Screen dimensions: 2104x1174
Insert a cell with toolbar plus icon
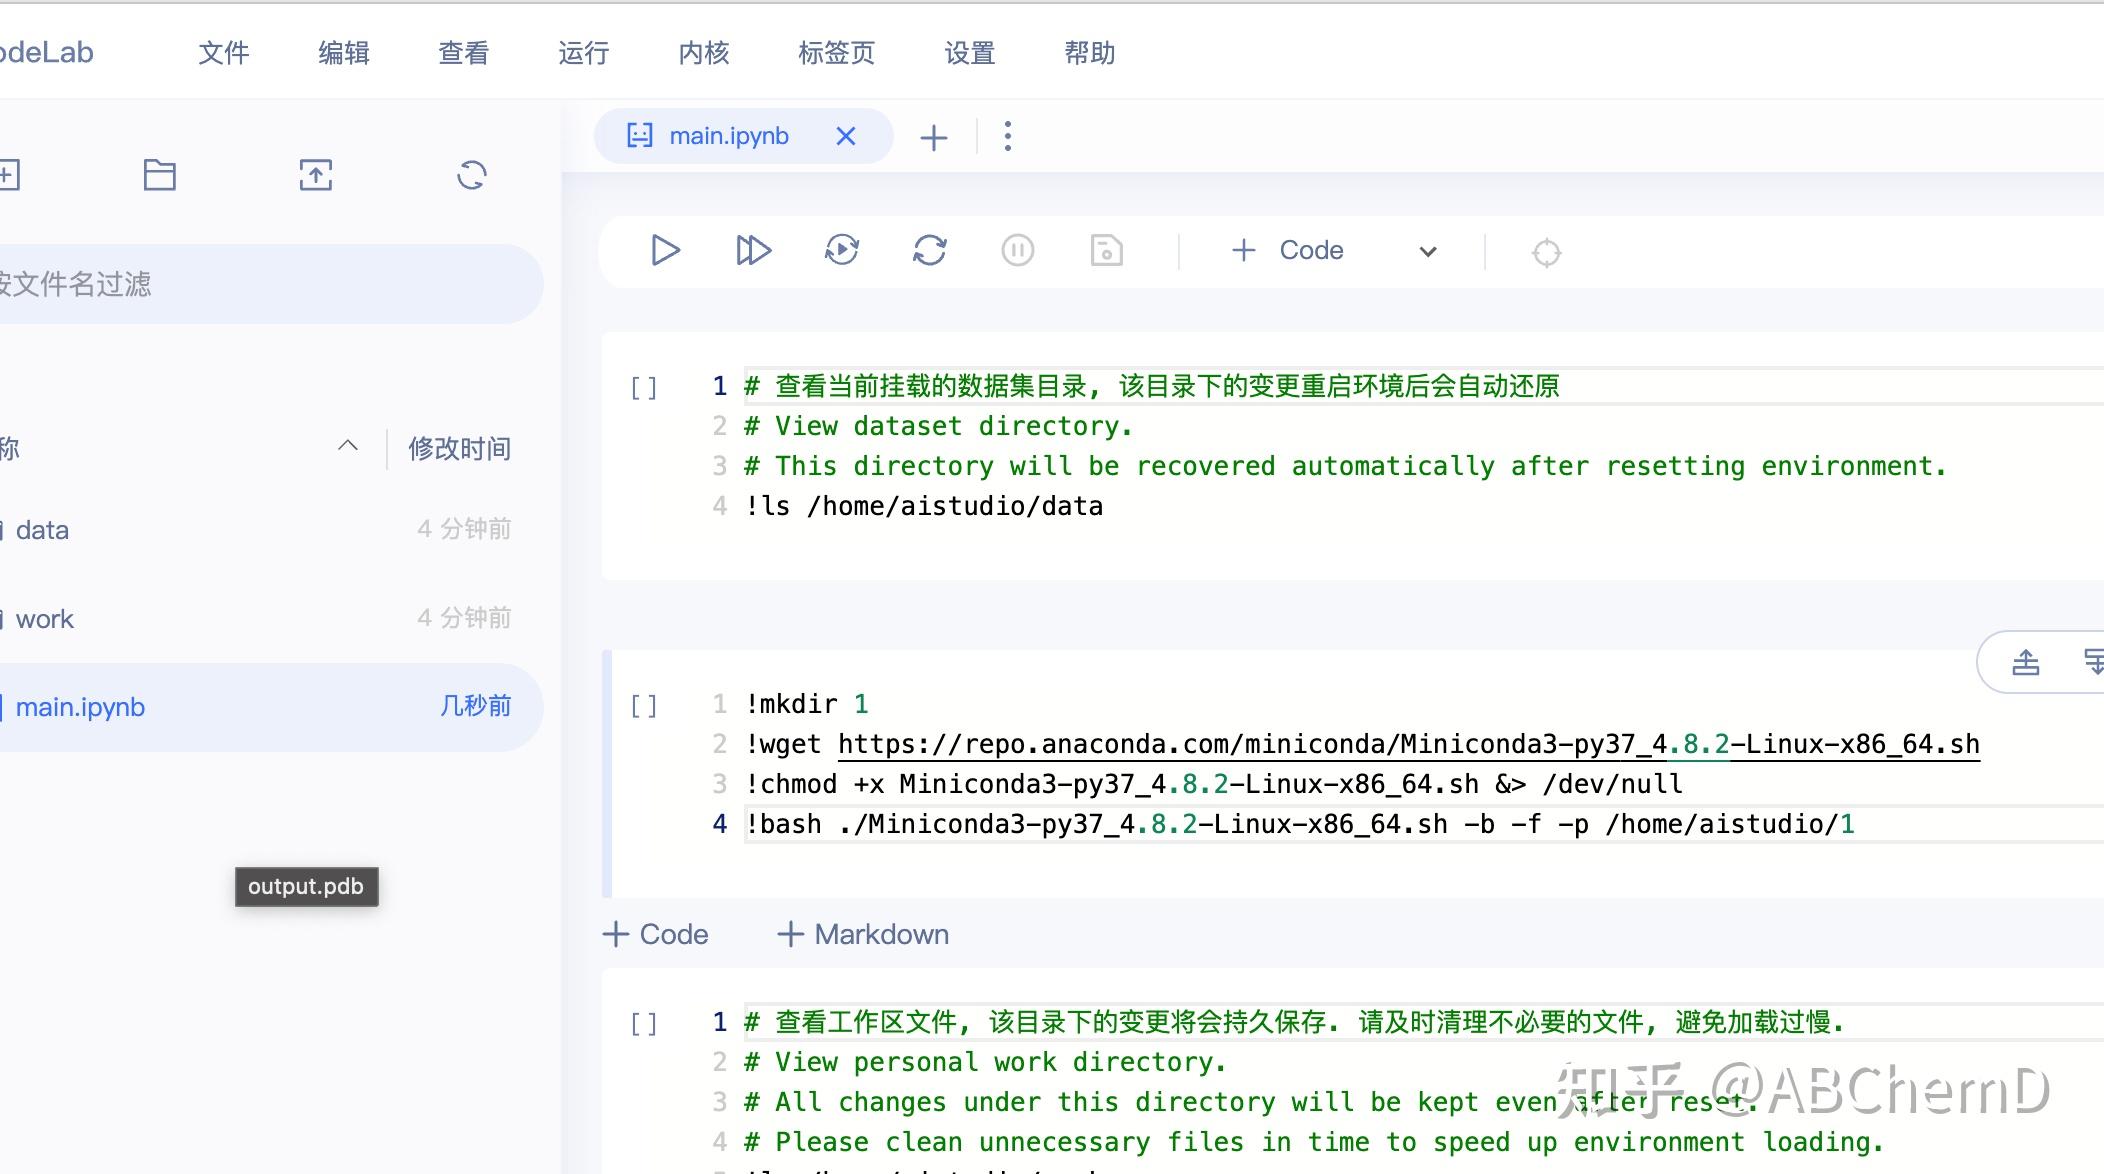coord(1243,250)
